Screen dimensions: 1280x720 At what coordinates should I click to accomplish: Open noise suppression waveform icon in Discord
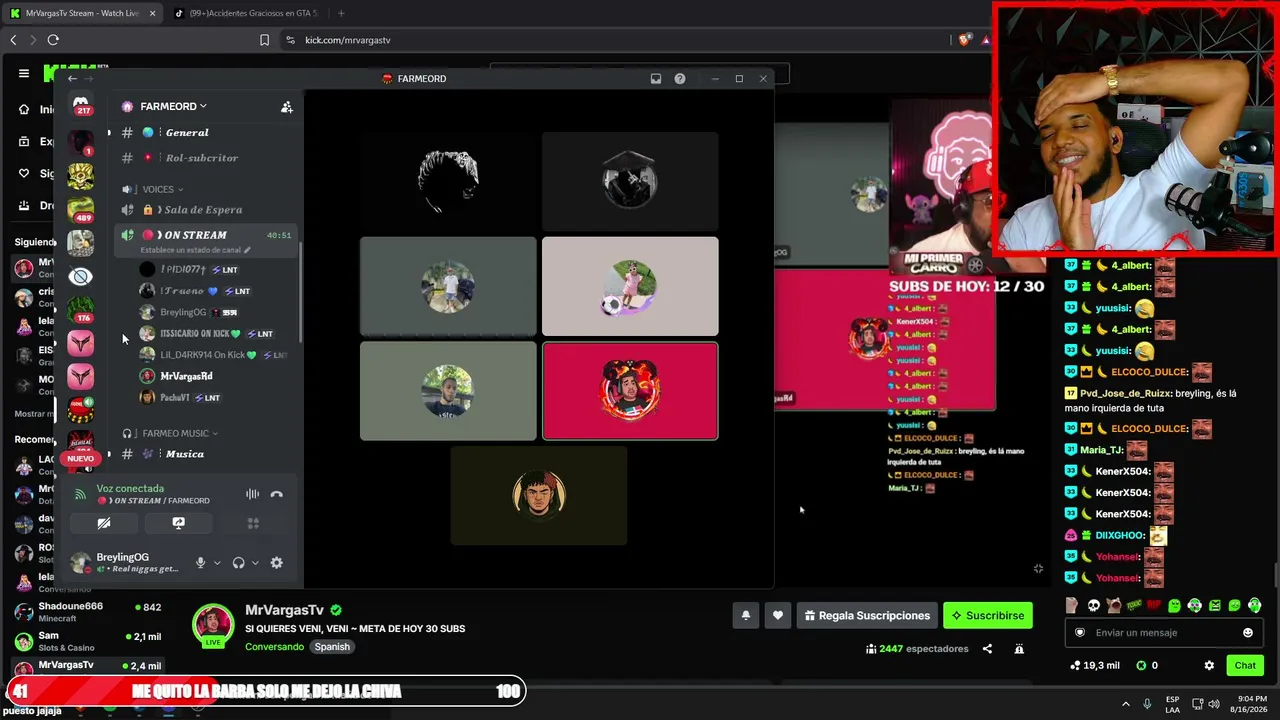[x=252, y=494]
